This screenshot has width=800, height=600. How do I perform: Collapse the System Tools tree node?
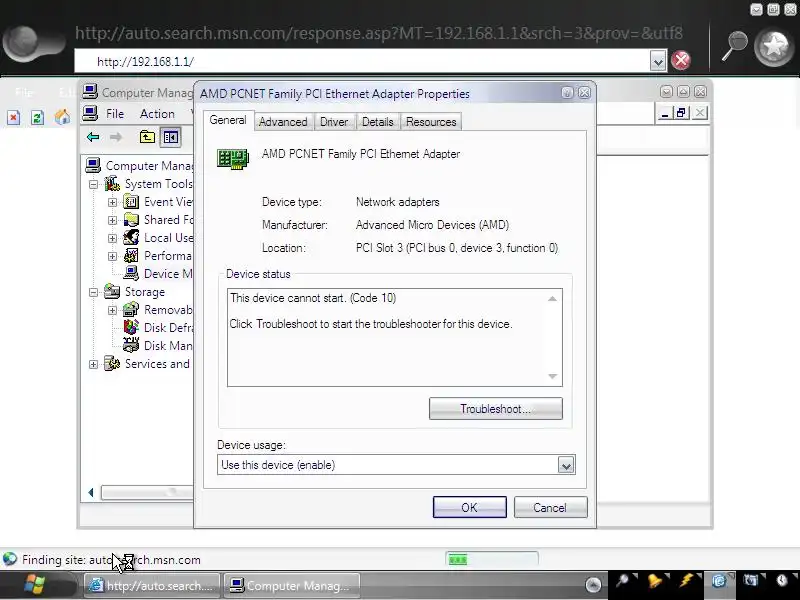(x=93, y=184)
